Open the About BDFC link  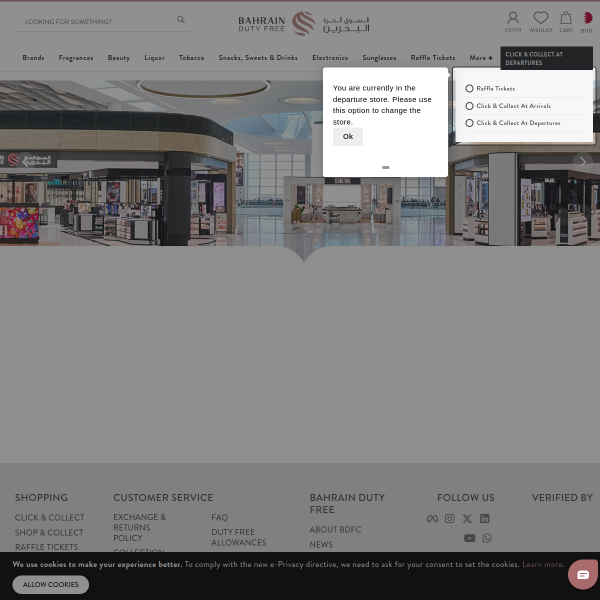pyautogui.click(x=335, y=530)
